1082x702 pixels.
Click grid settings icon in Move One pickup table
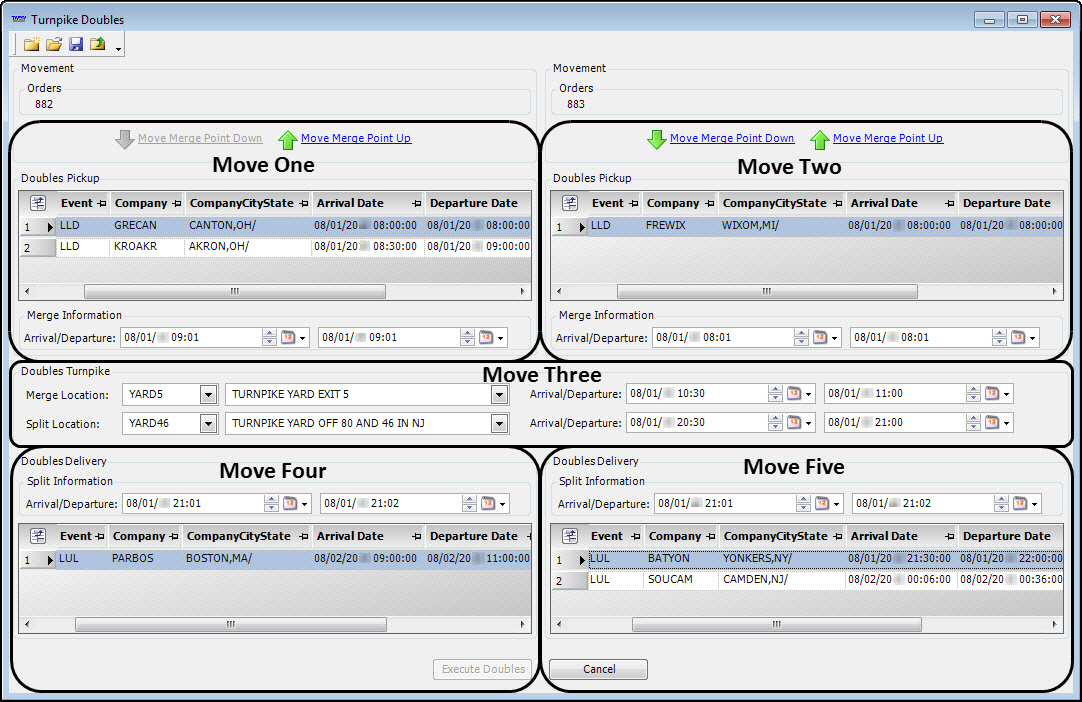[38, 203]
